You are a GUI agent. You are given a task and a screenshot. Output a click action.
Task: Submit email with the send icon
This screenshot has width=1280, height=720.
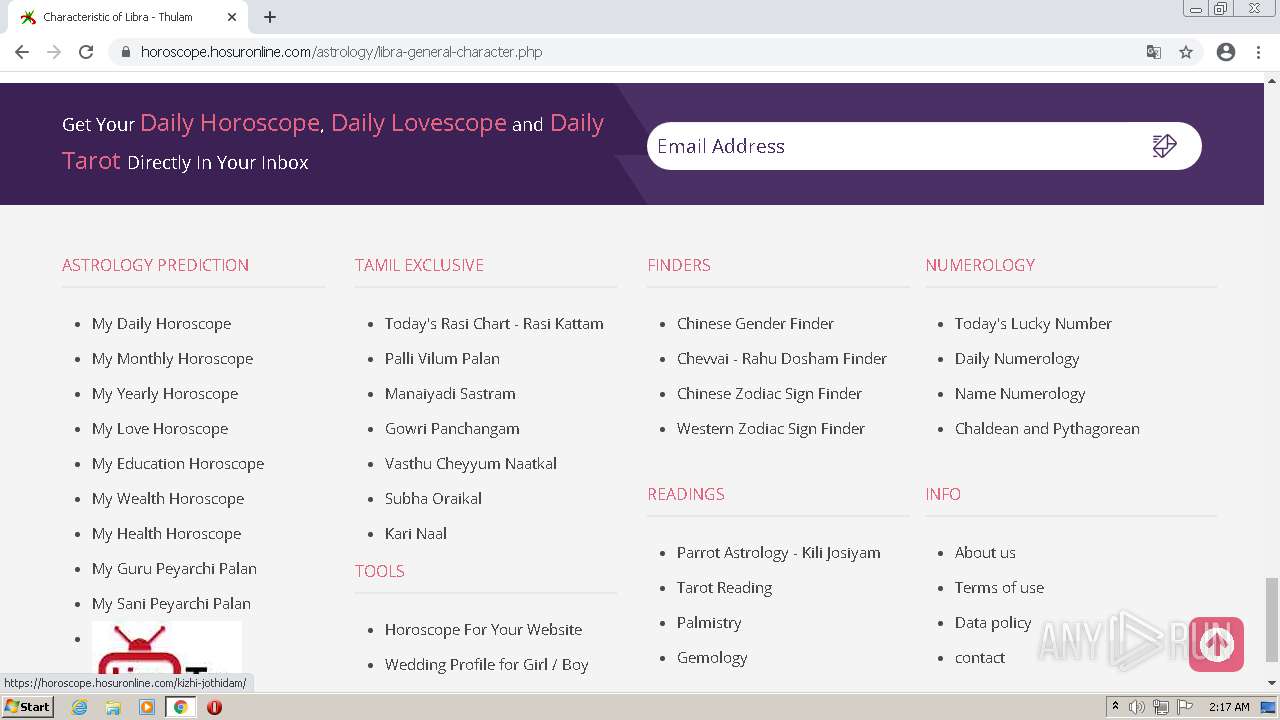(x=1165, y=146)
